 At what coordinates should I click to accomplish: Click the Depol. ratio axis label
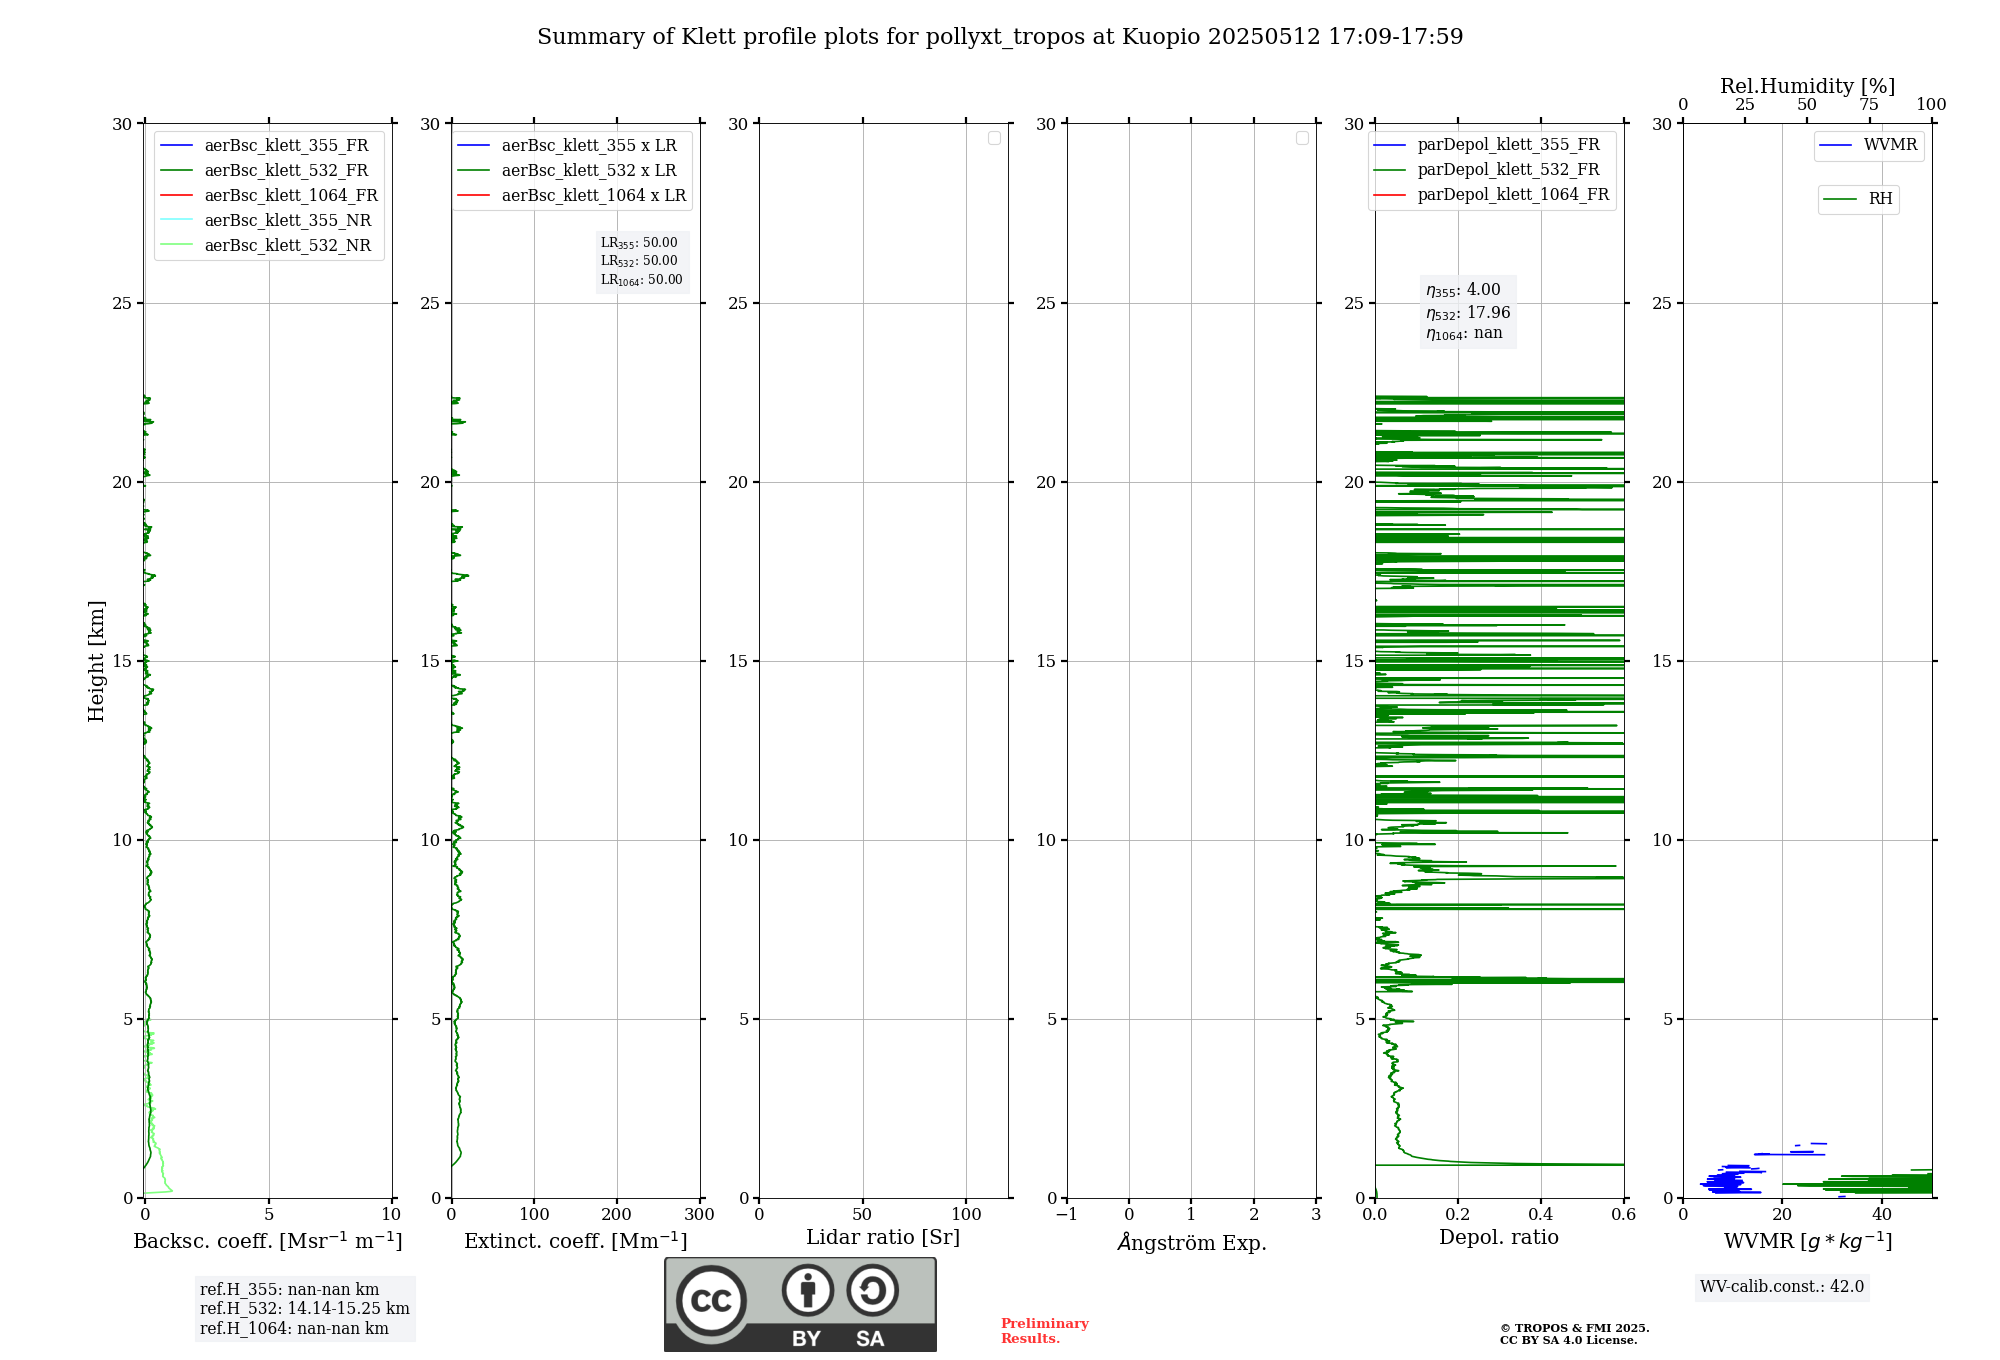[1499, 1238]
